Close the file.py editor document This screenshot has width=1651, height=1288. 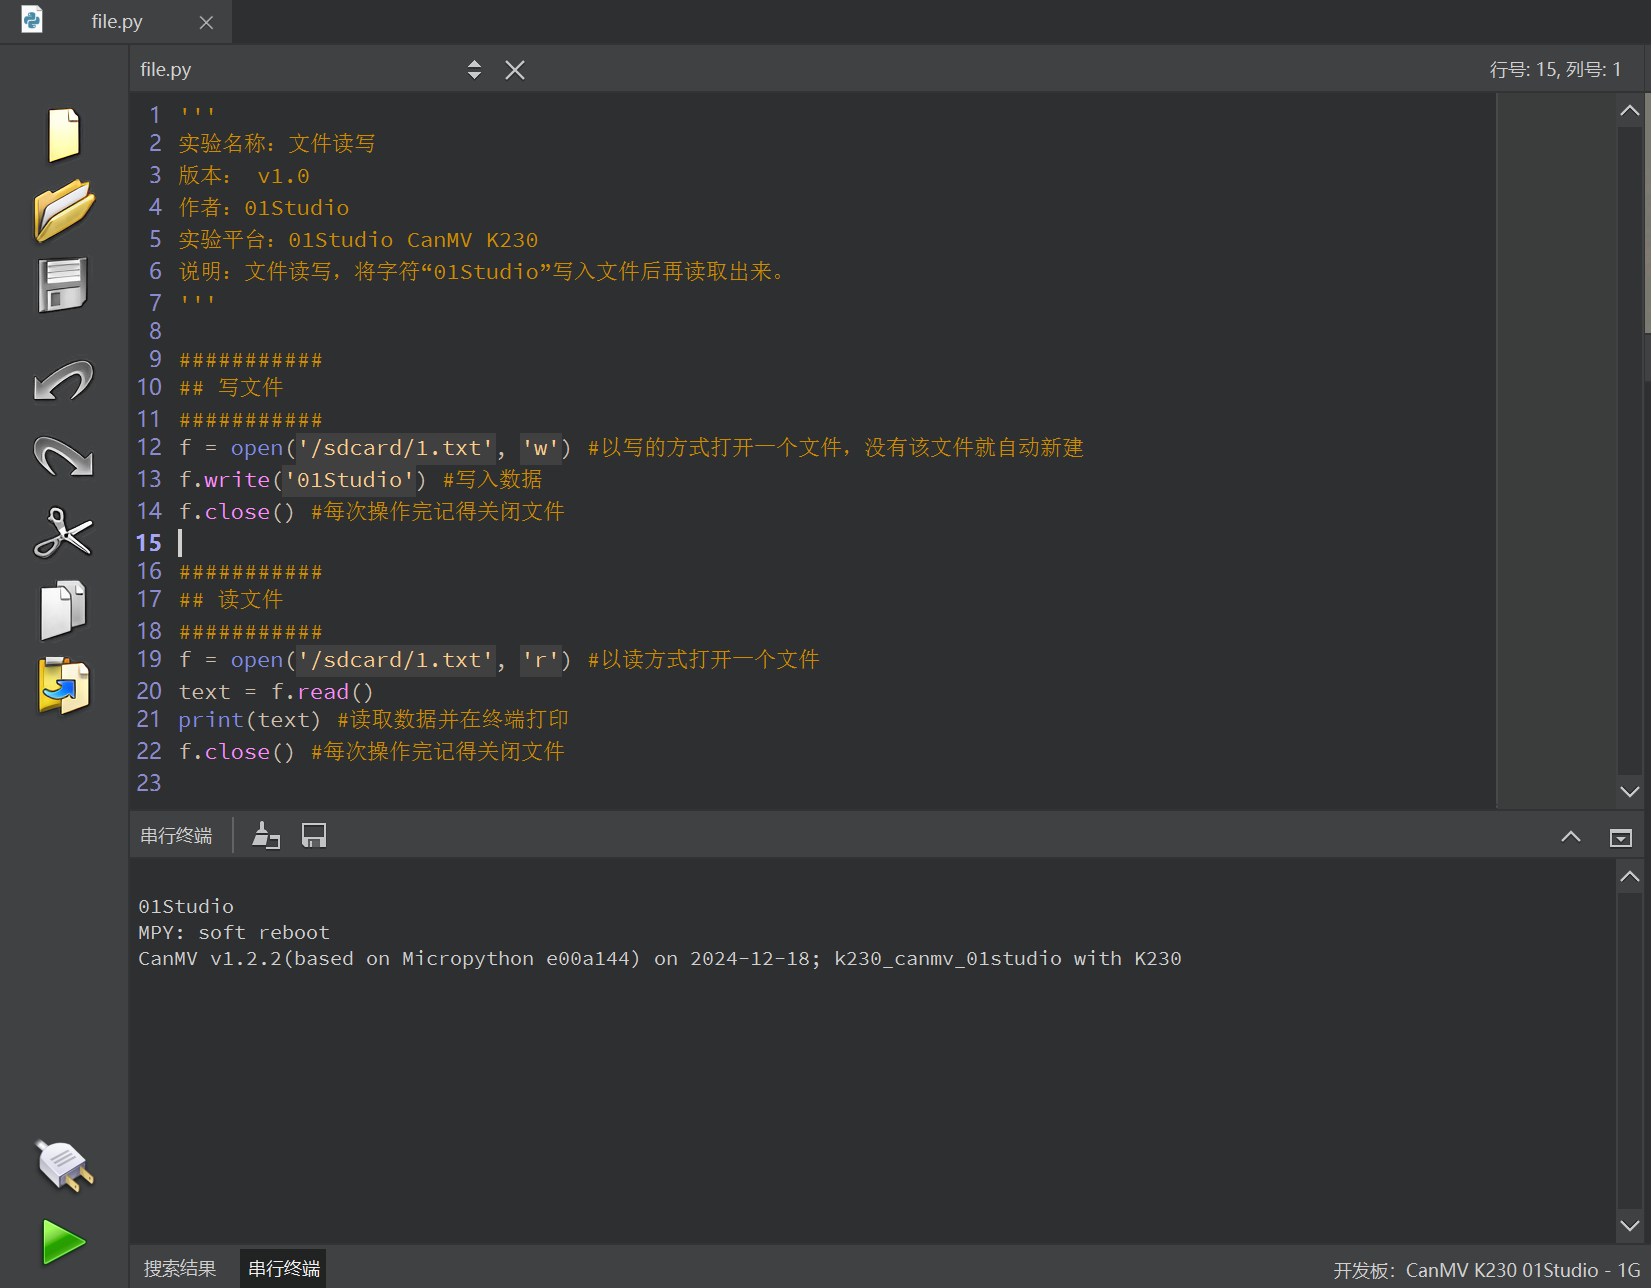tap(515, 69)
